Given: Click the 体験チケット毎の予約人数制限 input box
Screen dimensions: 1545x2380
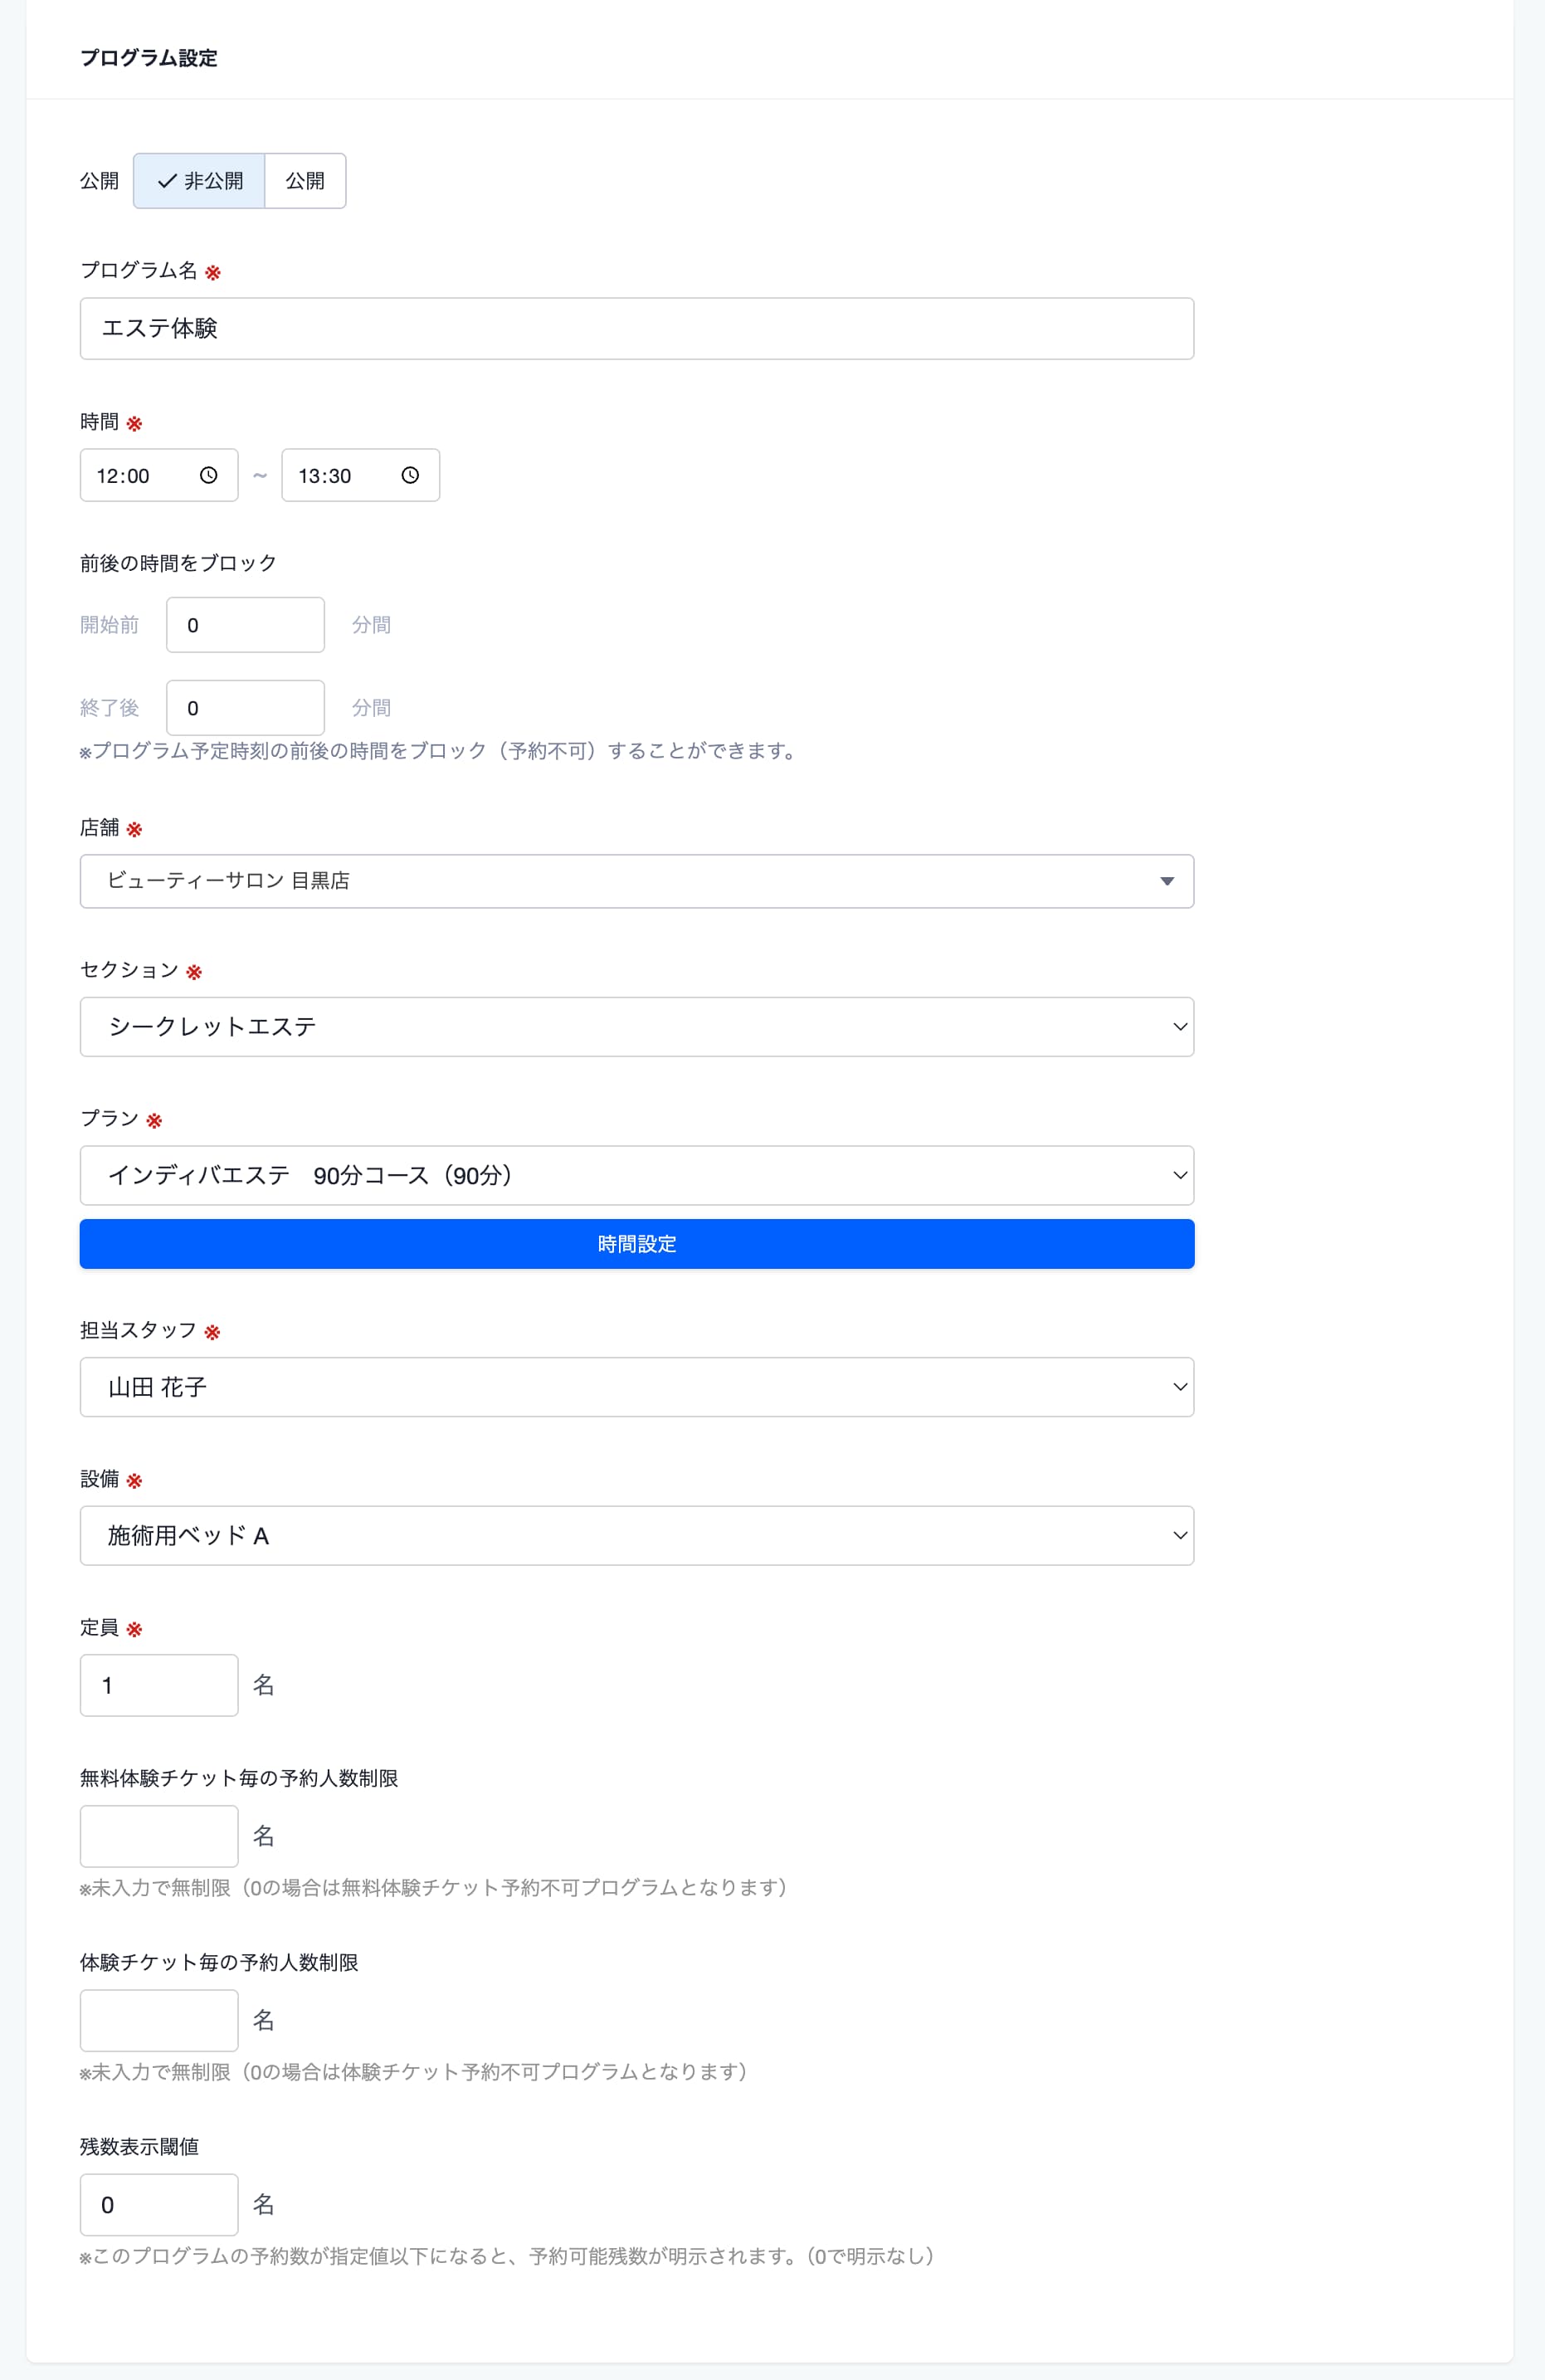Looking at the screenshot, I should 159,2020.
